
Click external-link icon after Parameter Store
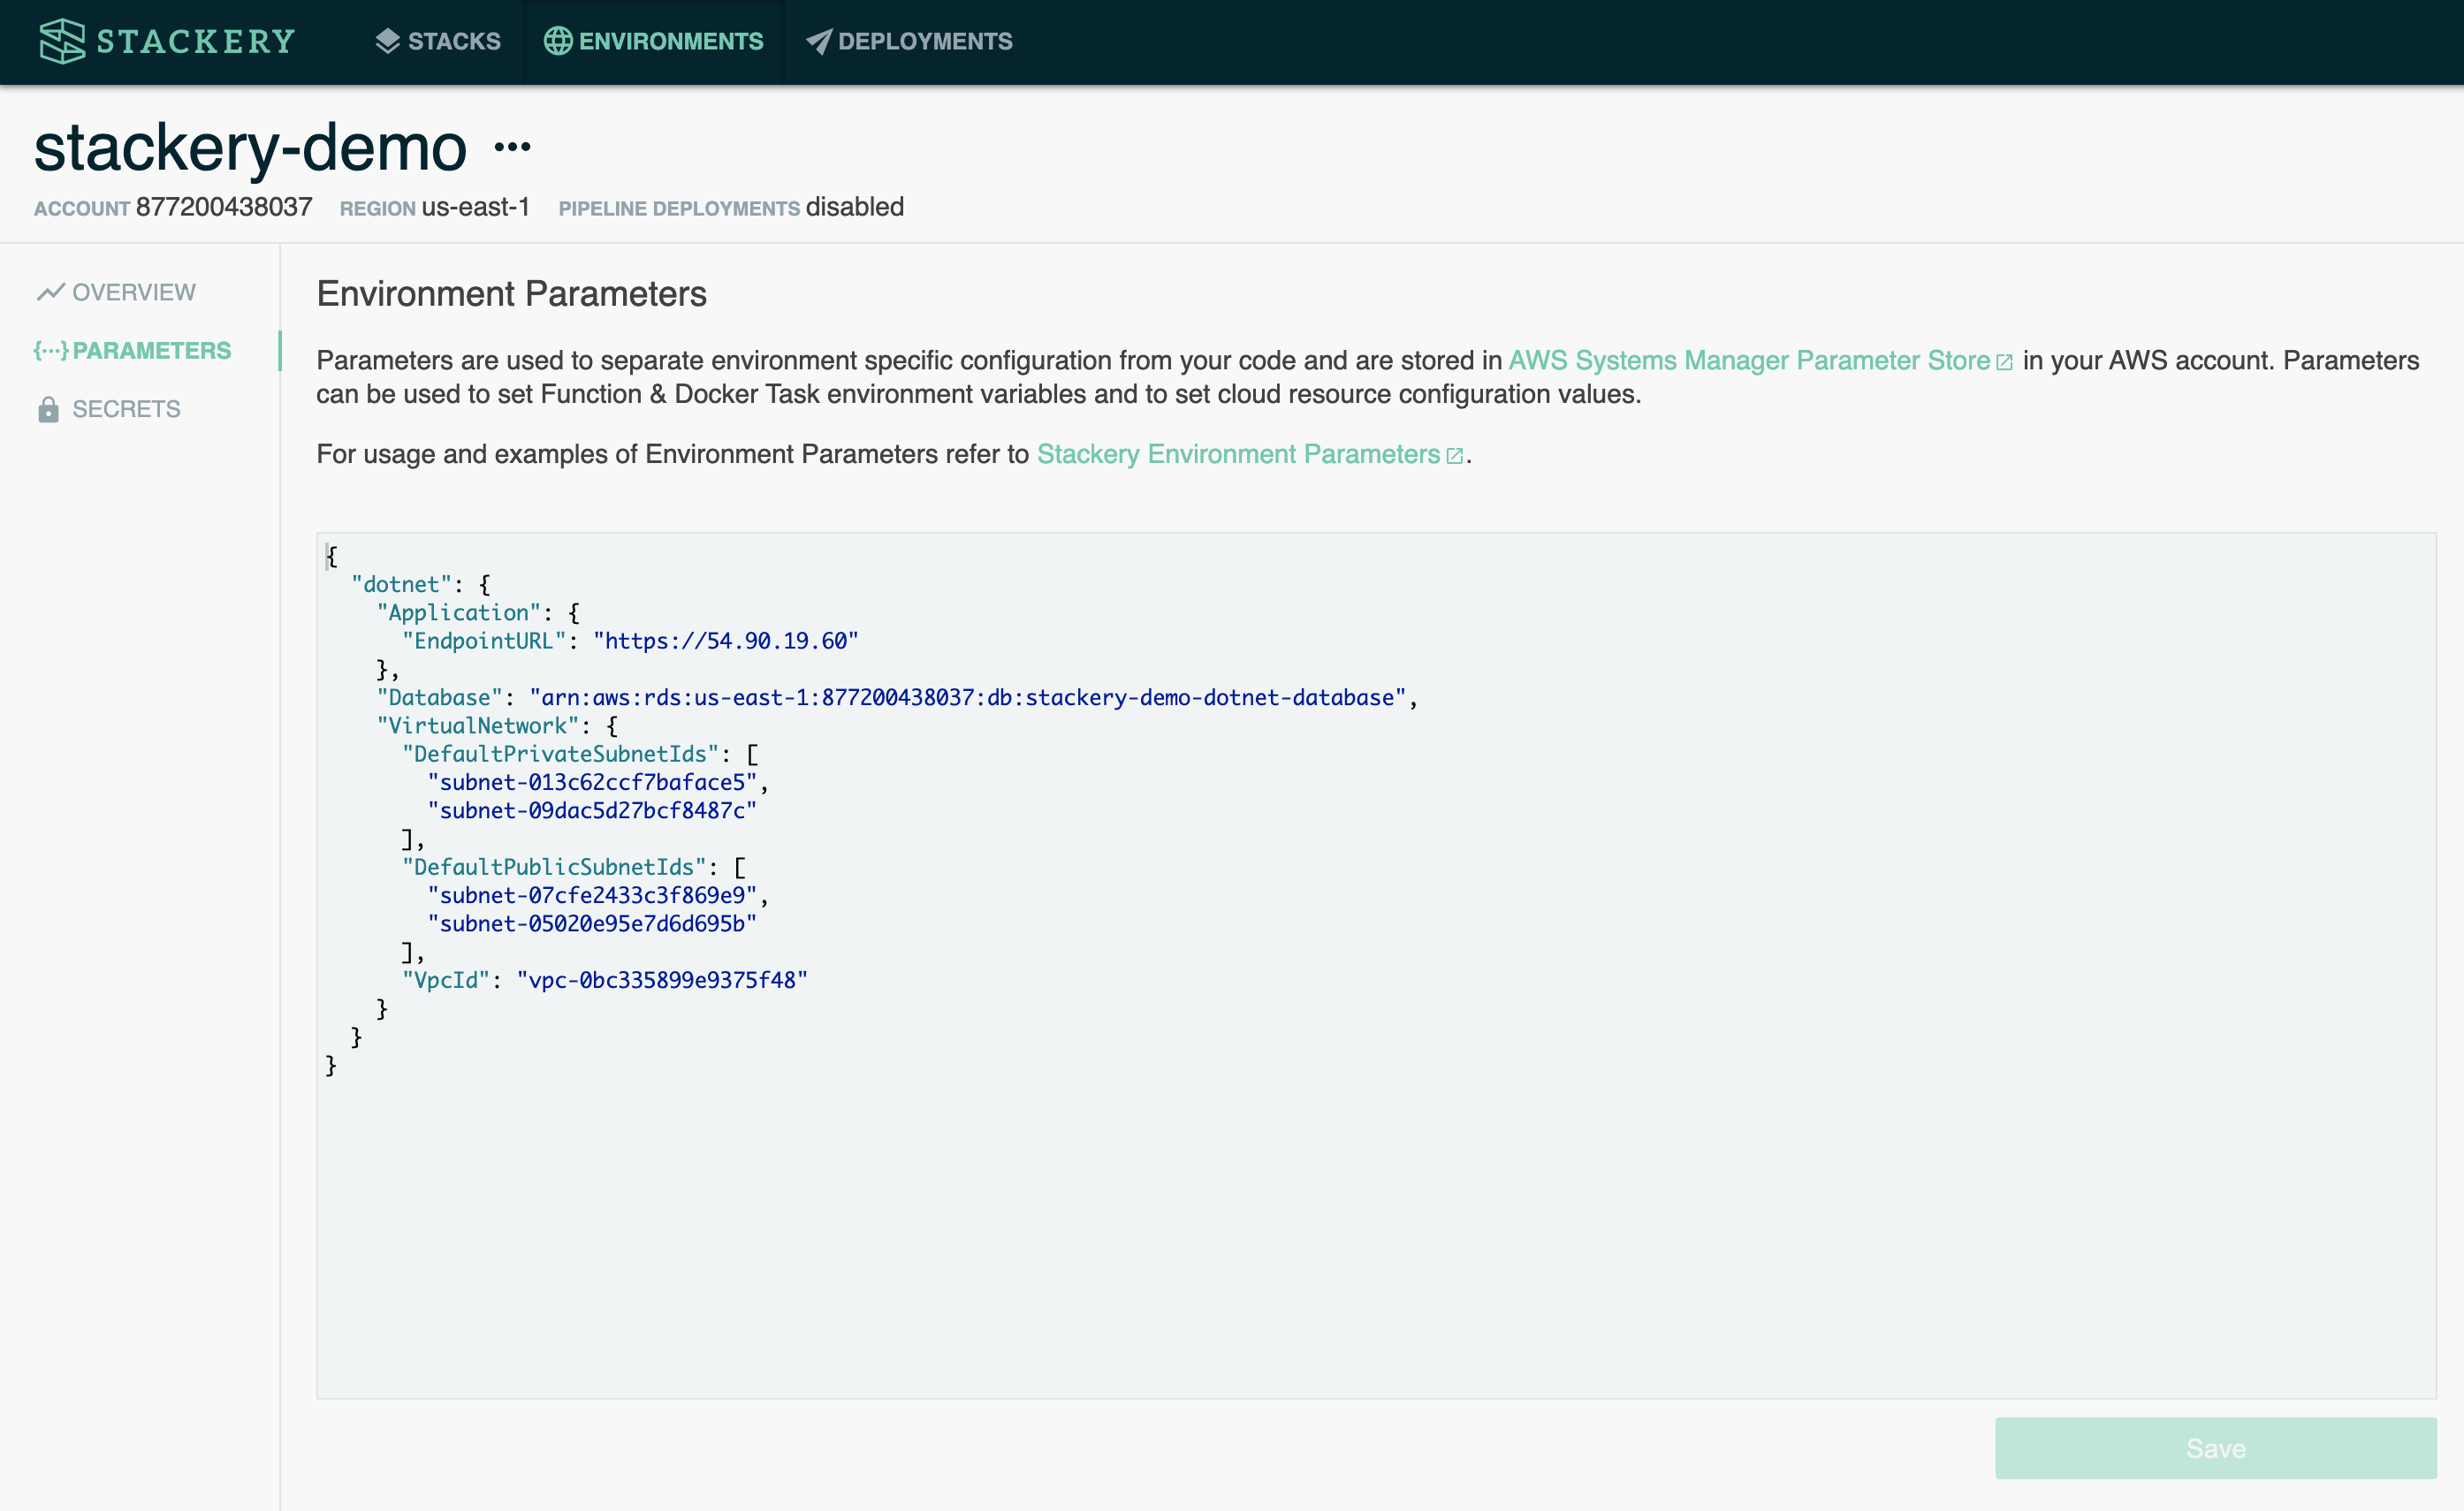click(2004, 362)
